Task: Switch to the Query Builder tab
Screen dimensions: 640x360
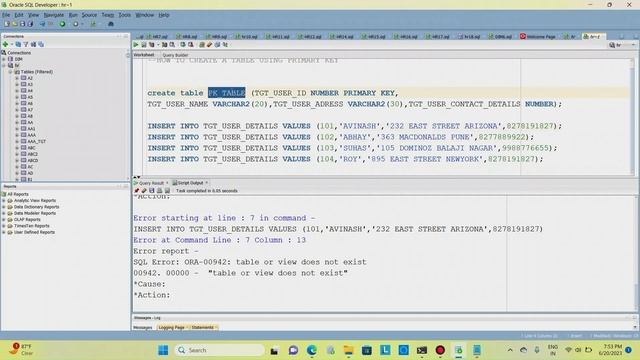Action: click(175, 55)
